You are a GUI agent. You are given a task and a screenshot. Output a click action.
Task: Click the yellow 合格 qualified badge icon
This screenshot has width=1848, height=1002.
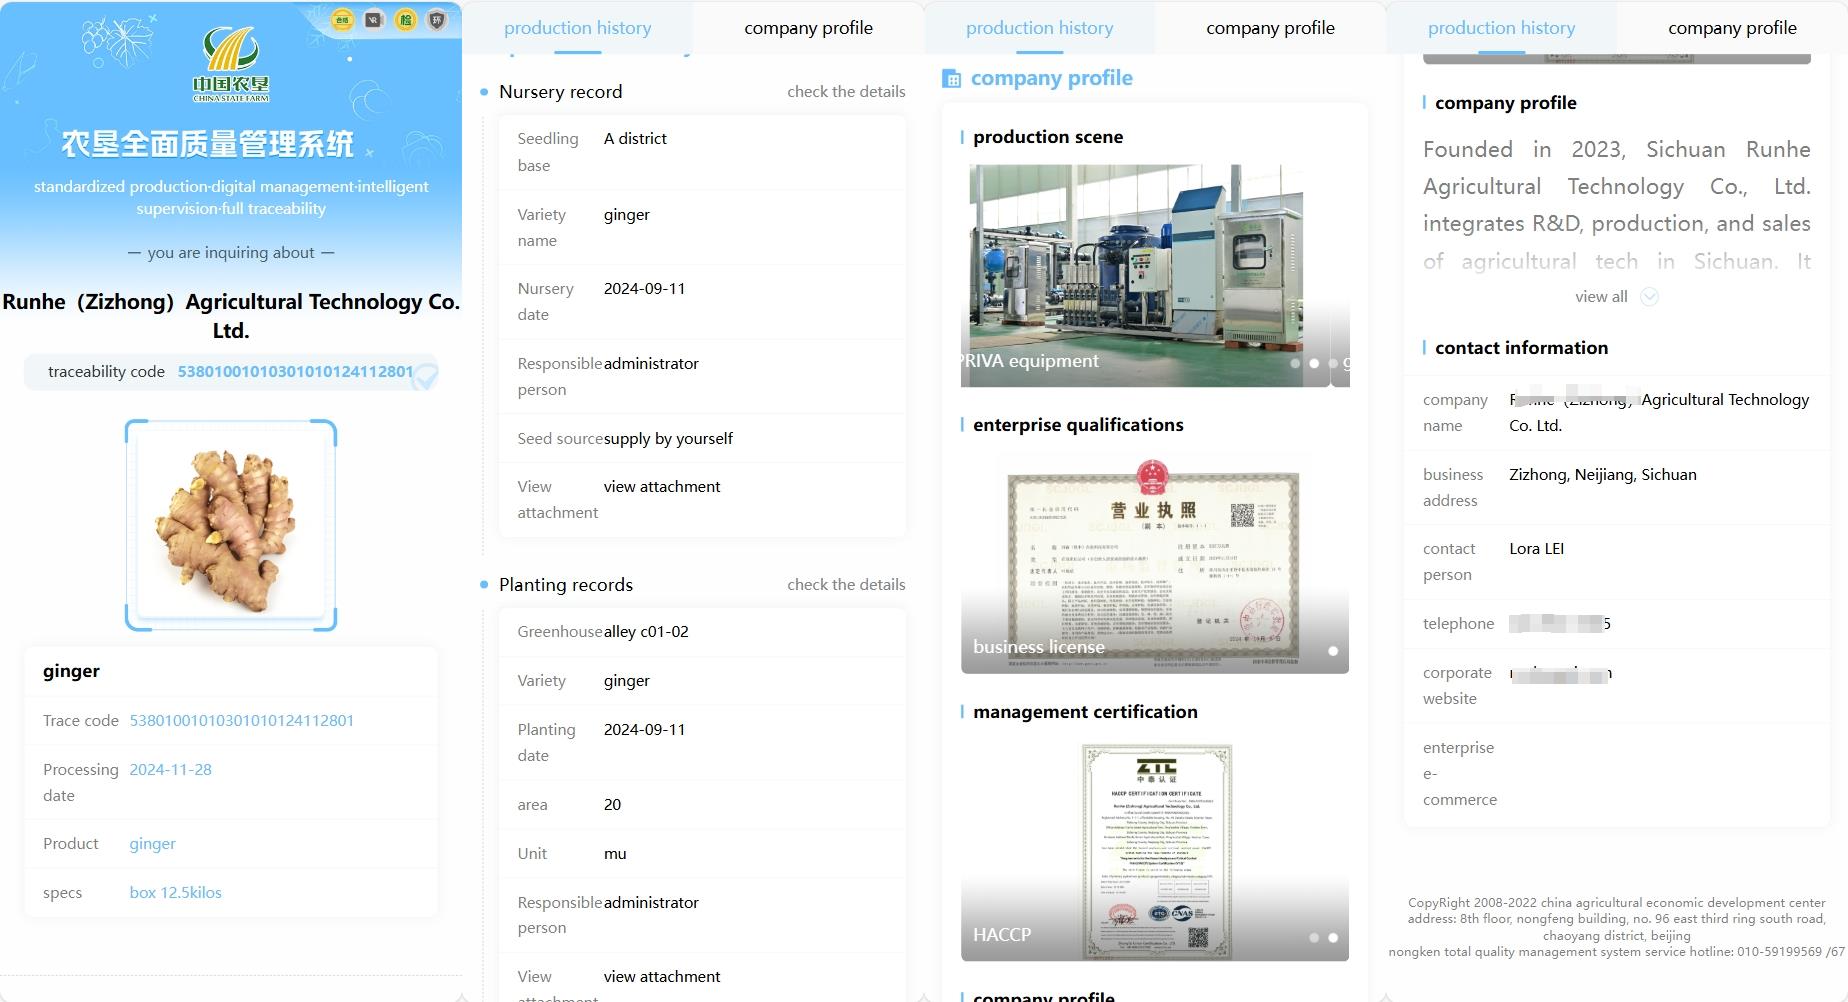click(343, 19)
